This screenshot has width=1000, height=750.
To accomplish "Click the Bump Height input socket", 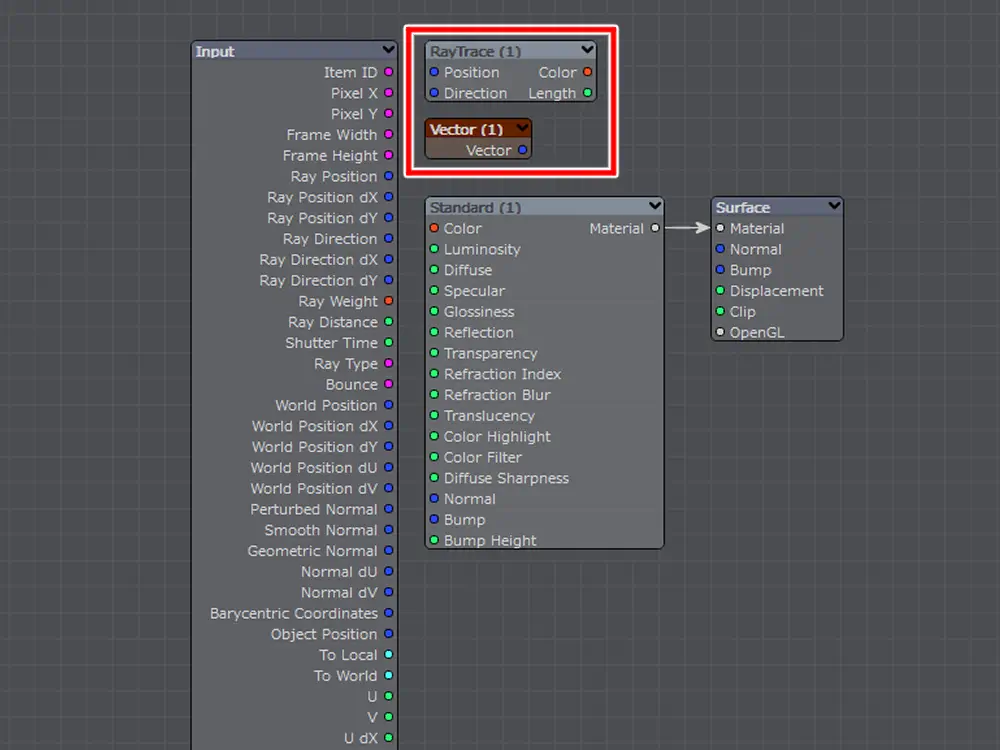I will [434, 540].
